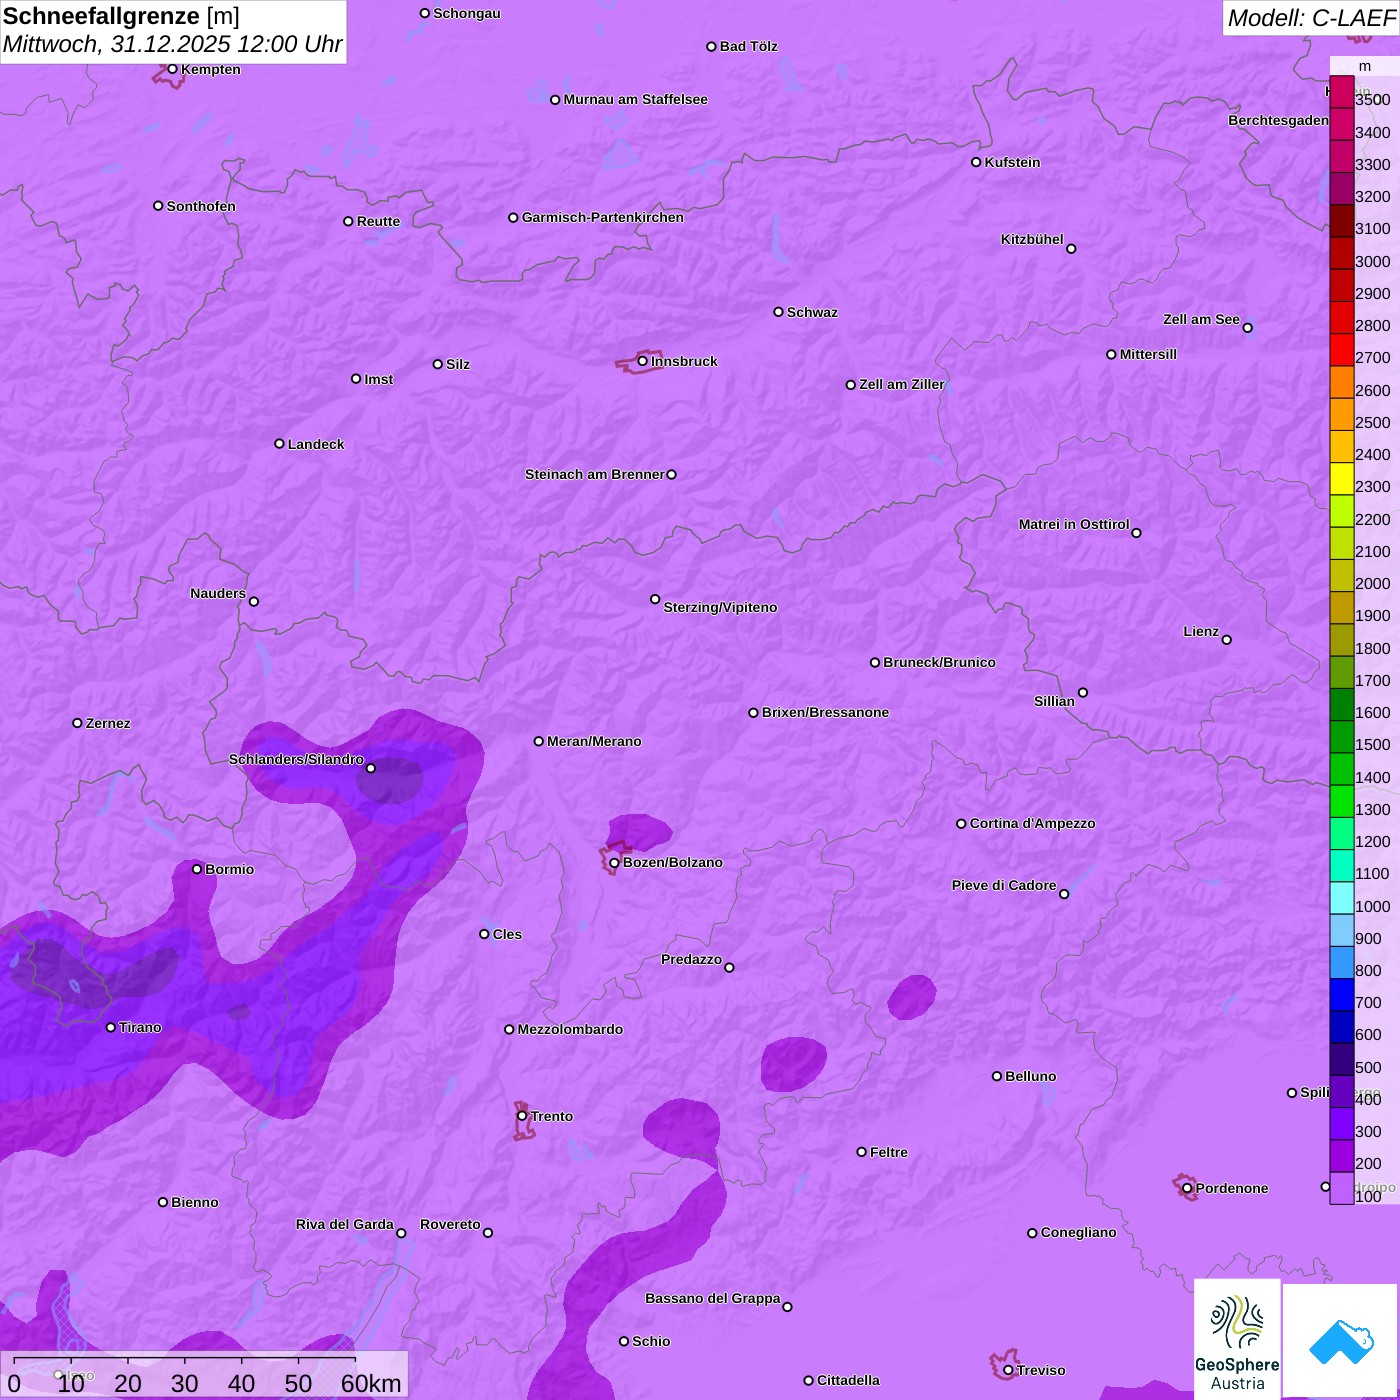Image resolution: width=1400 pixels, height=1400 pixels.
Task: Click the date 'Mittwoch, 31.12.2025 12:00 Uhr'
Action: pyautogui.click(x=172, y=44)
